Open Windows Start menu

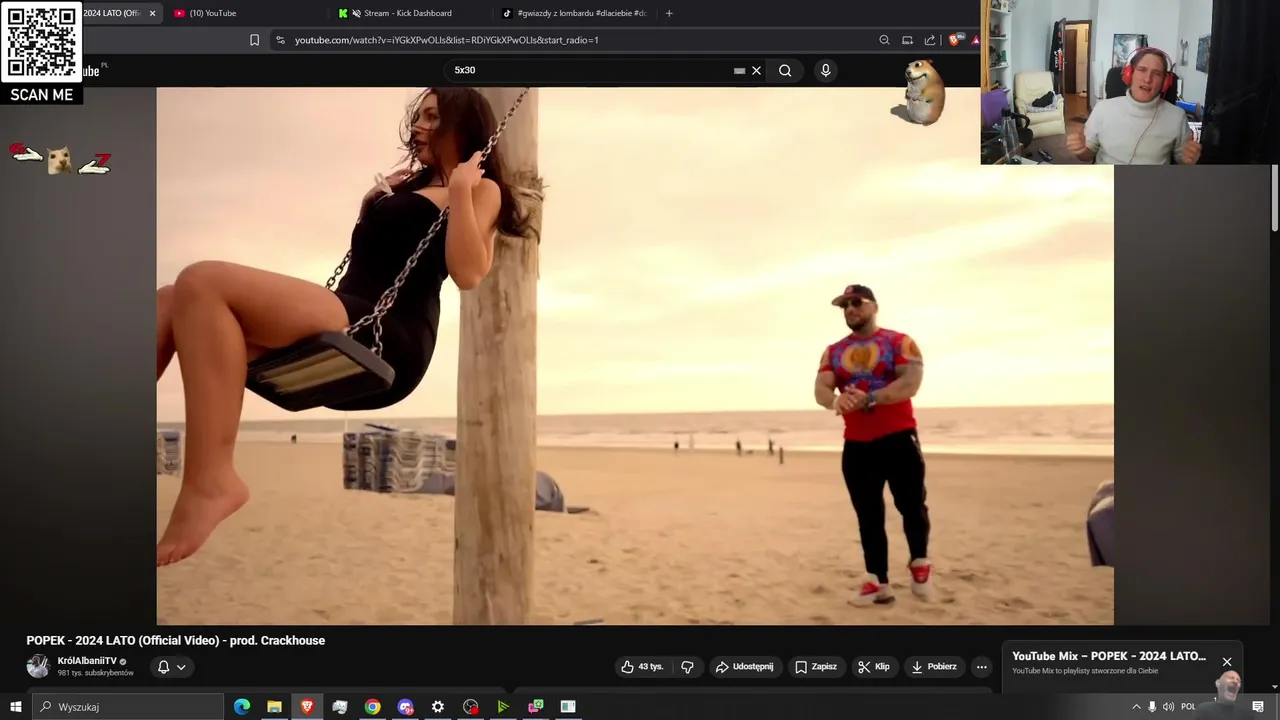pos(15,707)
